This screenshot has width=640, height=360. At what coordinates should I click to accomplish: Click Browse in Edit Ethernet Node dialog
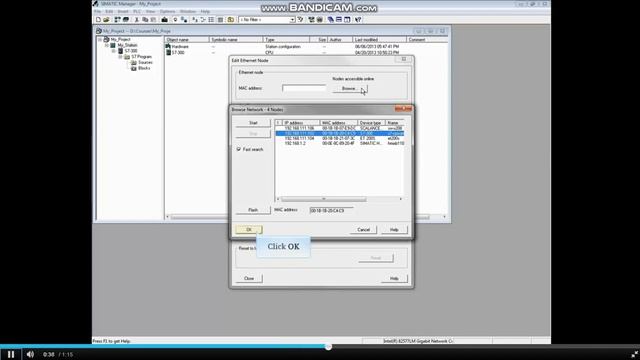[350, 89]
